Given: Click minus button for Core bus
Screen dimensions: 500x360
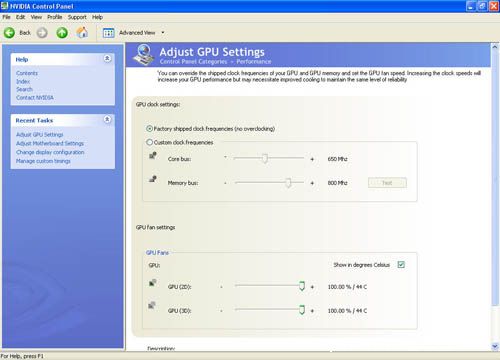Looking at the screenshot, I should point(225,157).
